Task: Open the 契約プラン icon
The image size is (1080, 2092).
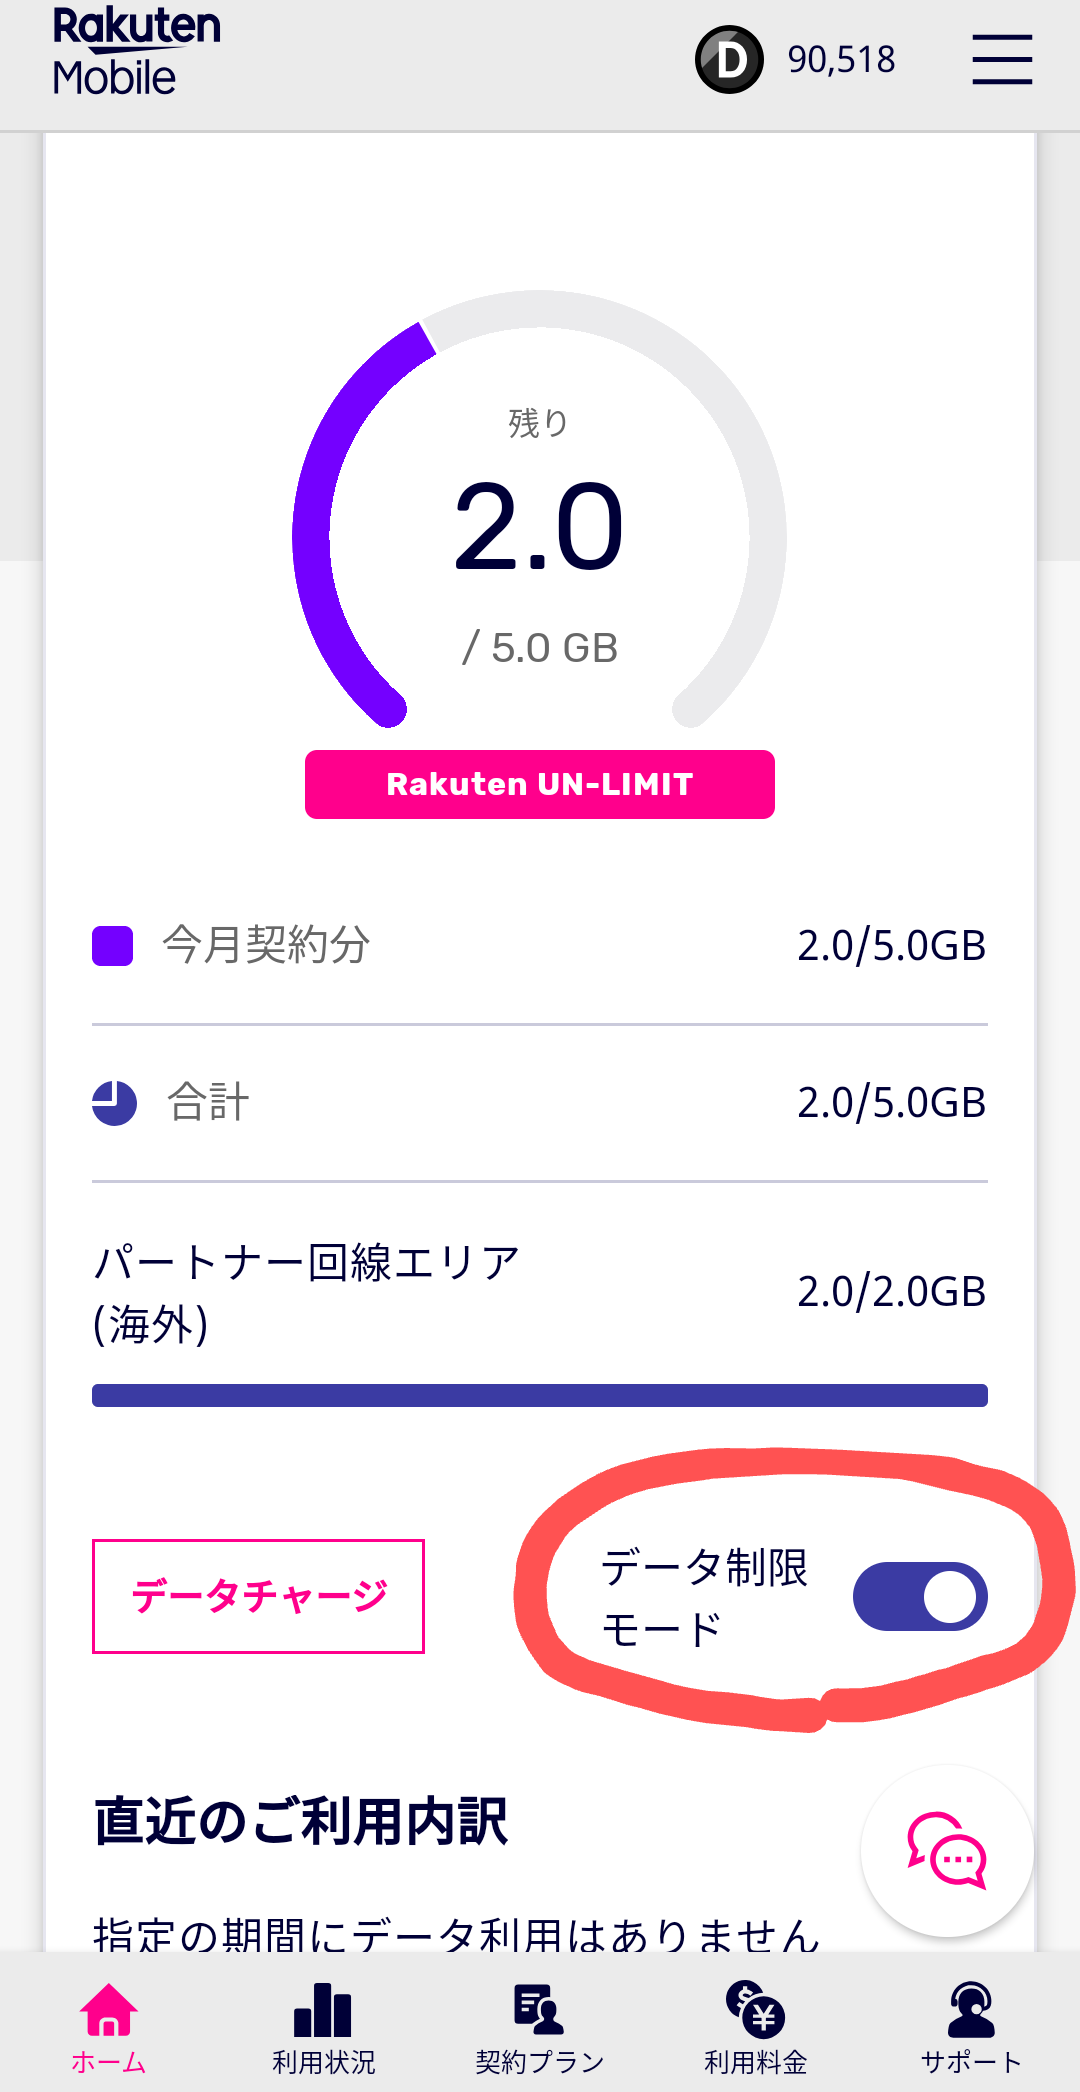Action: click(x=539, y=2010)
